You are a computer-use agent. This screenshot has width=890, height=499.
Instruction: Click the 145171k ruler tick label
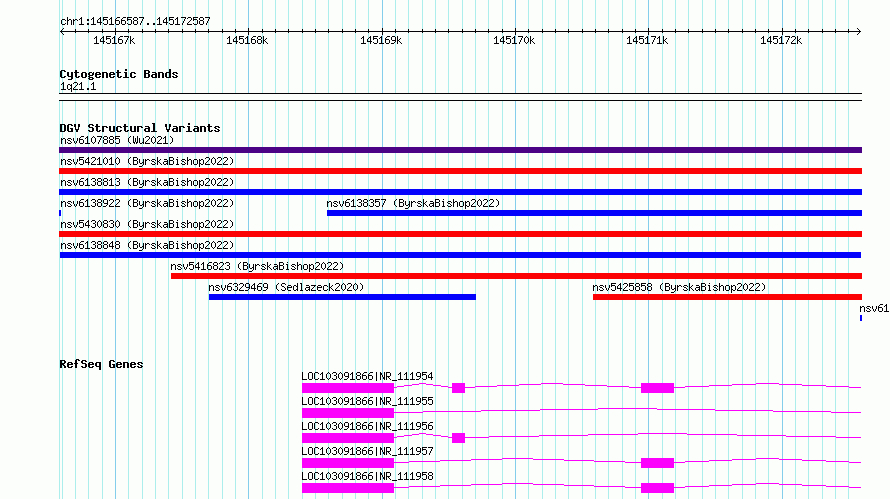[x=647, y=40]
